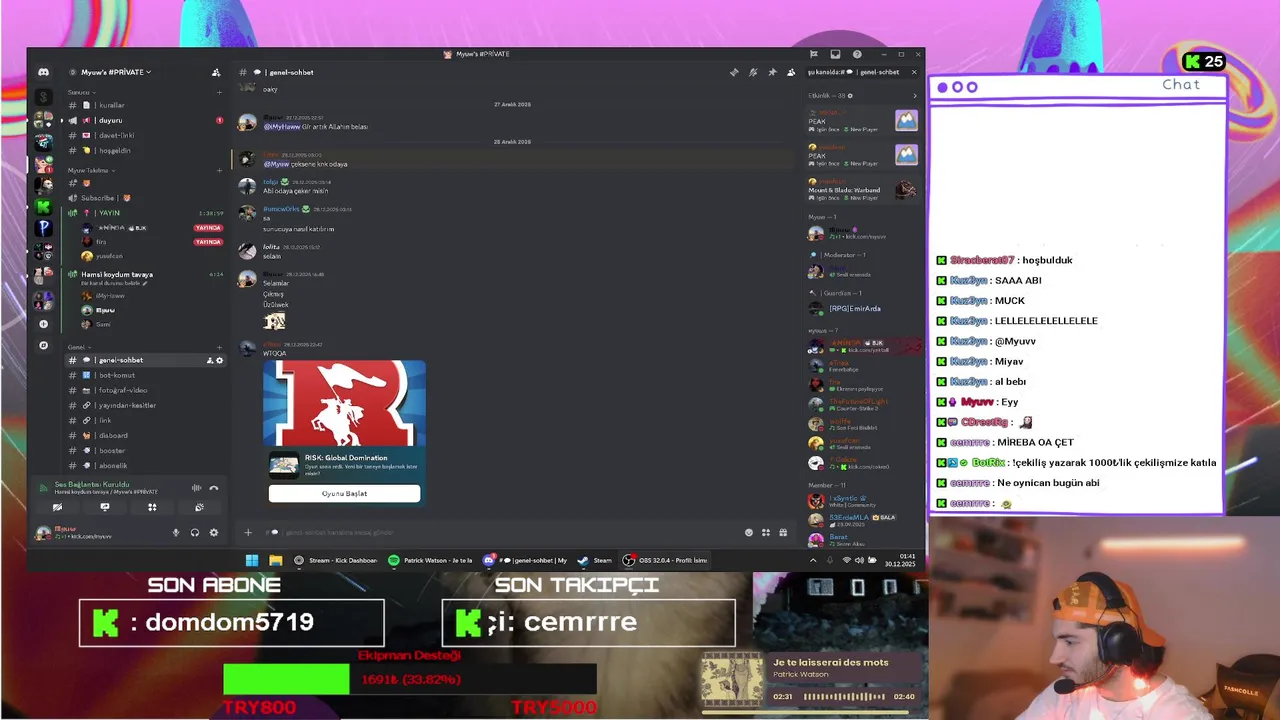Click the message input field for genel-sohbet
1280x720 pixels.
click(510, 532)
